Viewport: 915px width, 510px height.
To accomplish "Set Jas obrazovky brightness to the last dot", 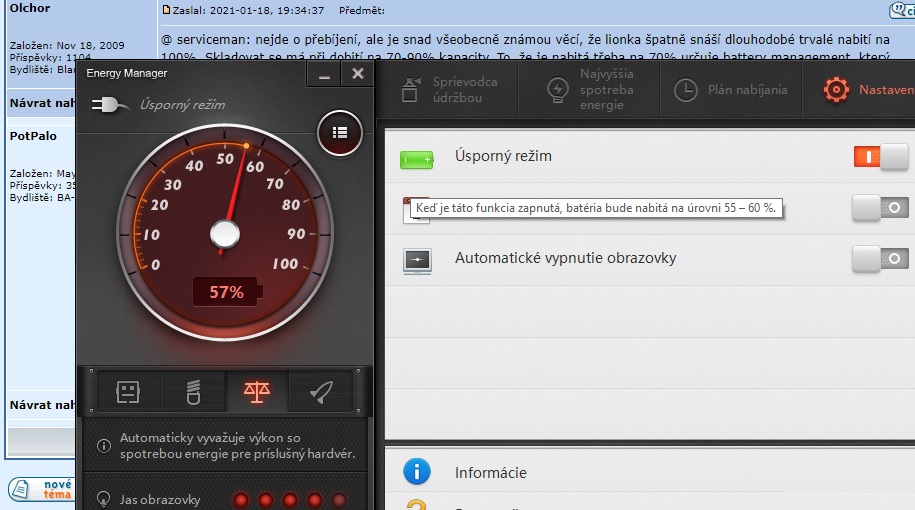I will click(339, 500).
